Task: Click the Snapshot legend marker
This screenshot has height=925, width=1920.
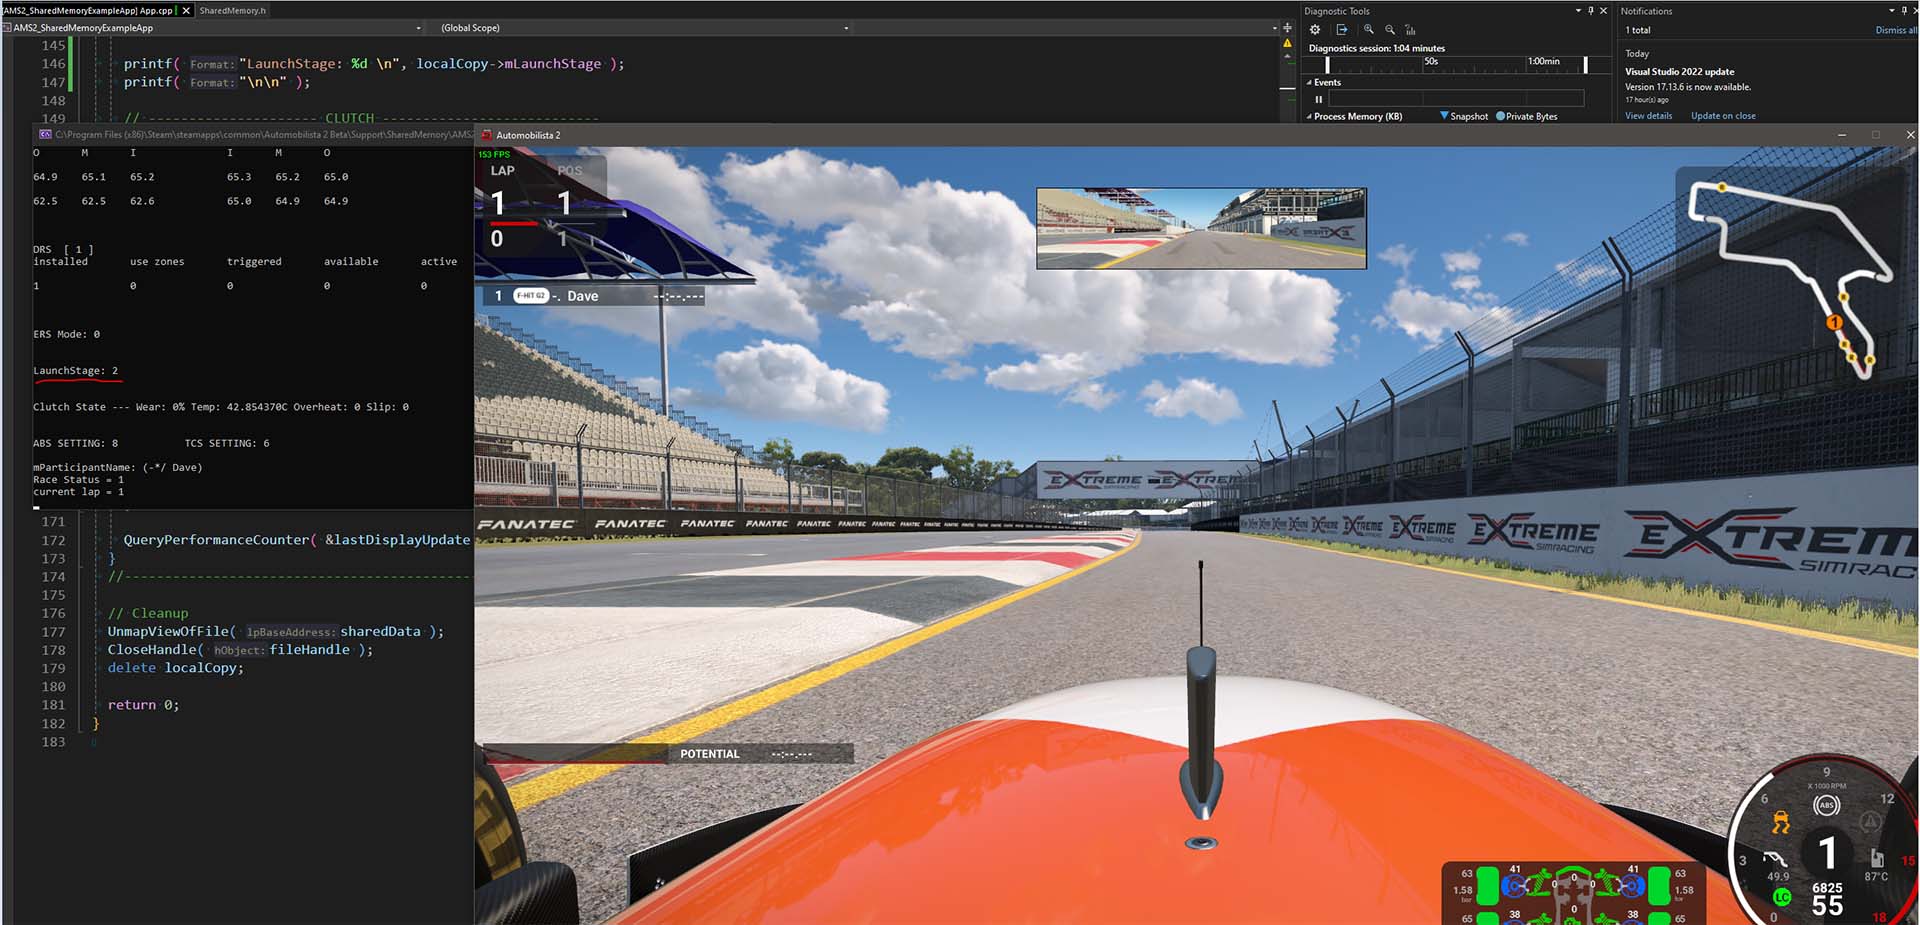Action: 1444,116
